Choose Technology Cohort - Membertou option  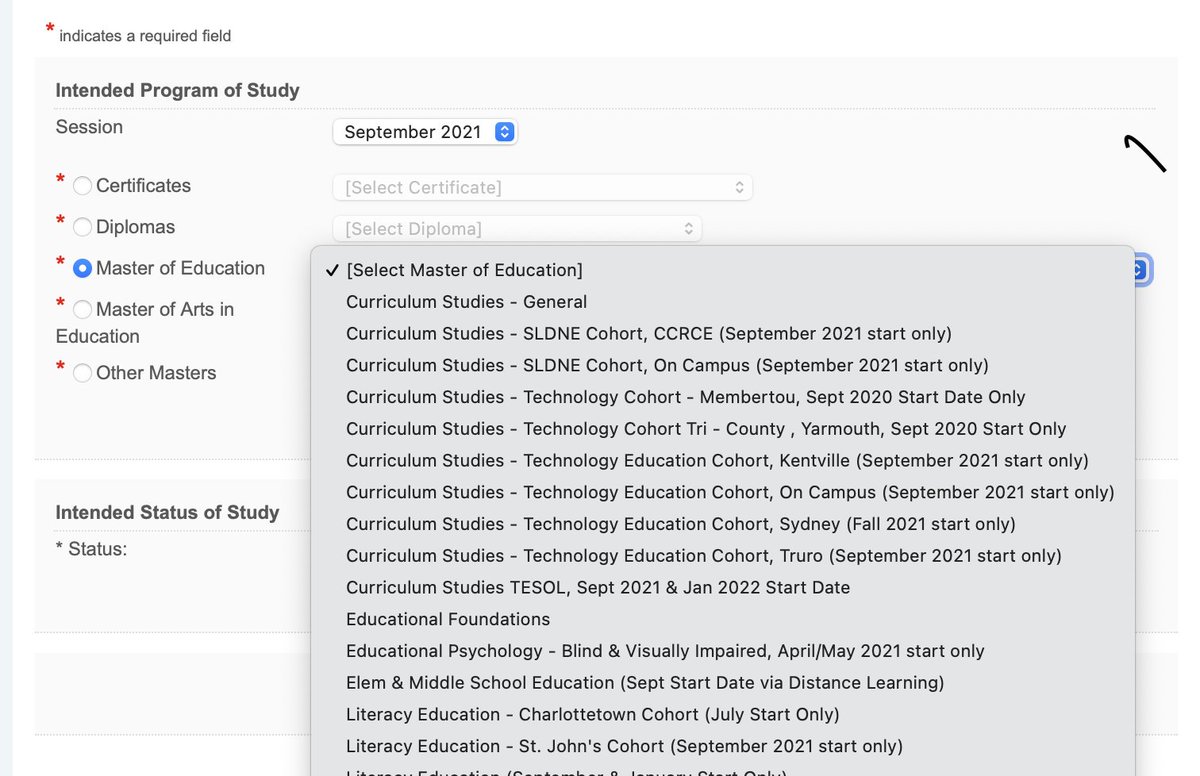pyautogui.click(x=723, y=397)
